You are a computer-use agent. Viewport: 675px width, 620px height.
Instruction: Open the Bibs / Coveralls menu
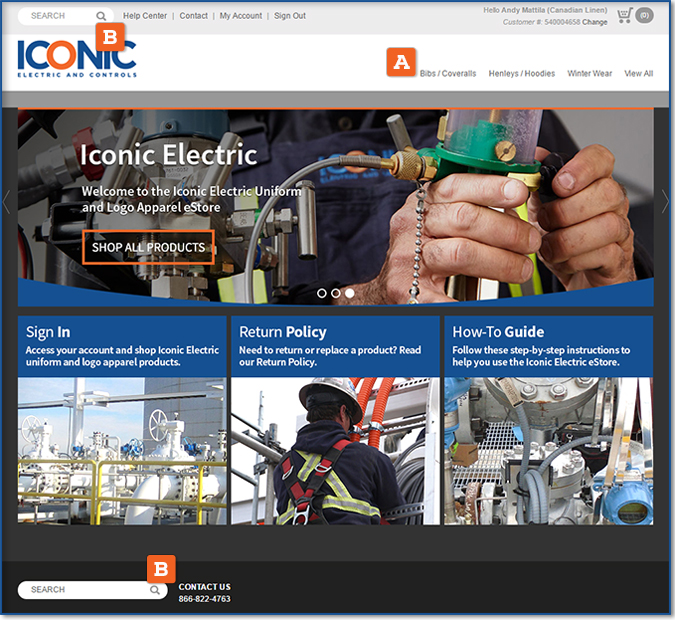[448, 74]
